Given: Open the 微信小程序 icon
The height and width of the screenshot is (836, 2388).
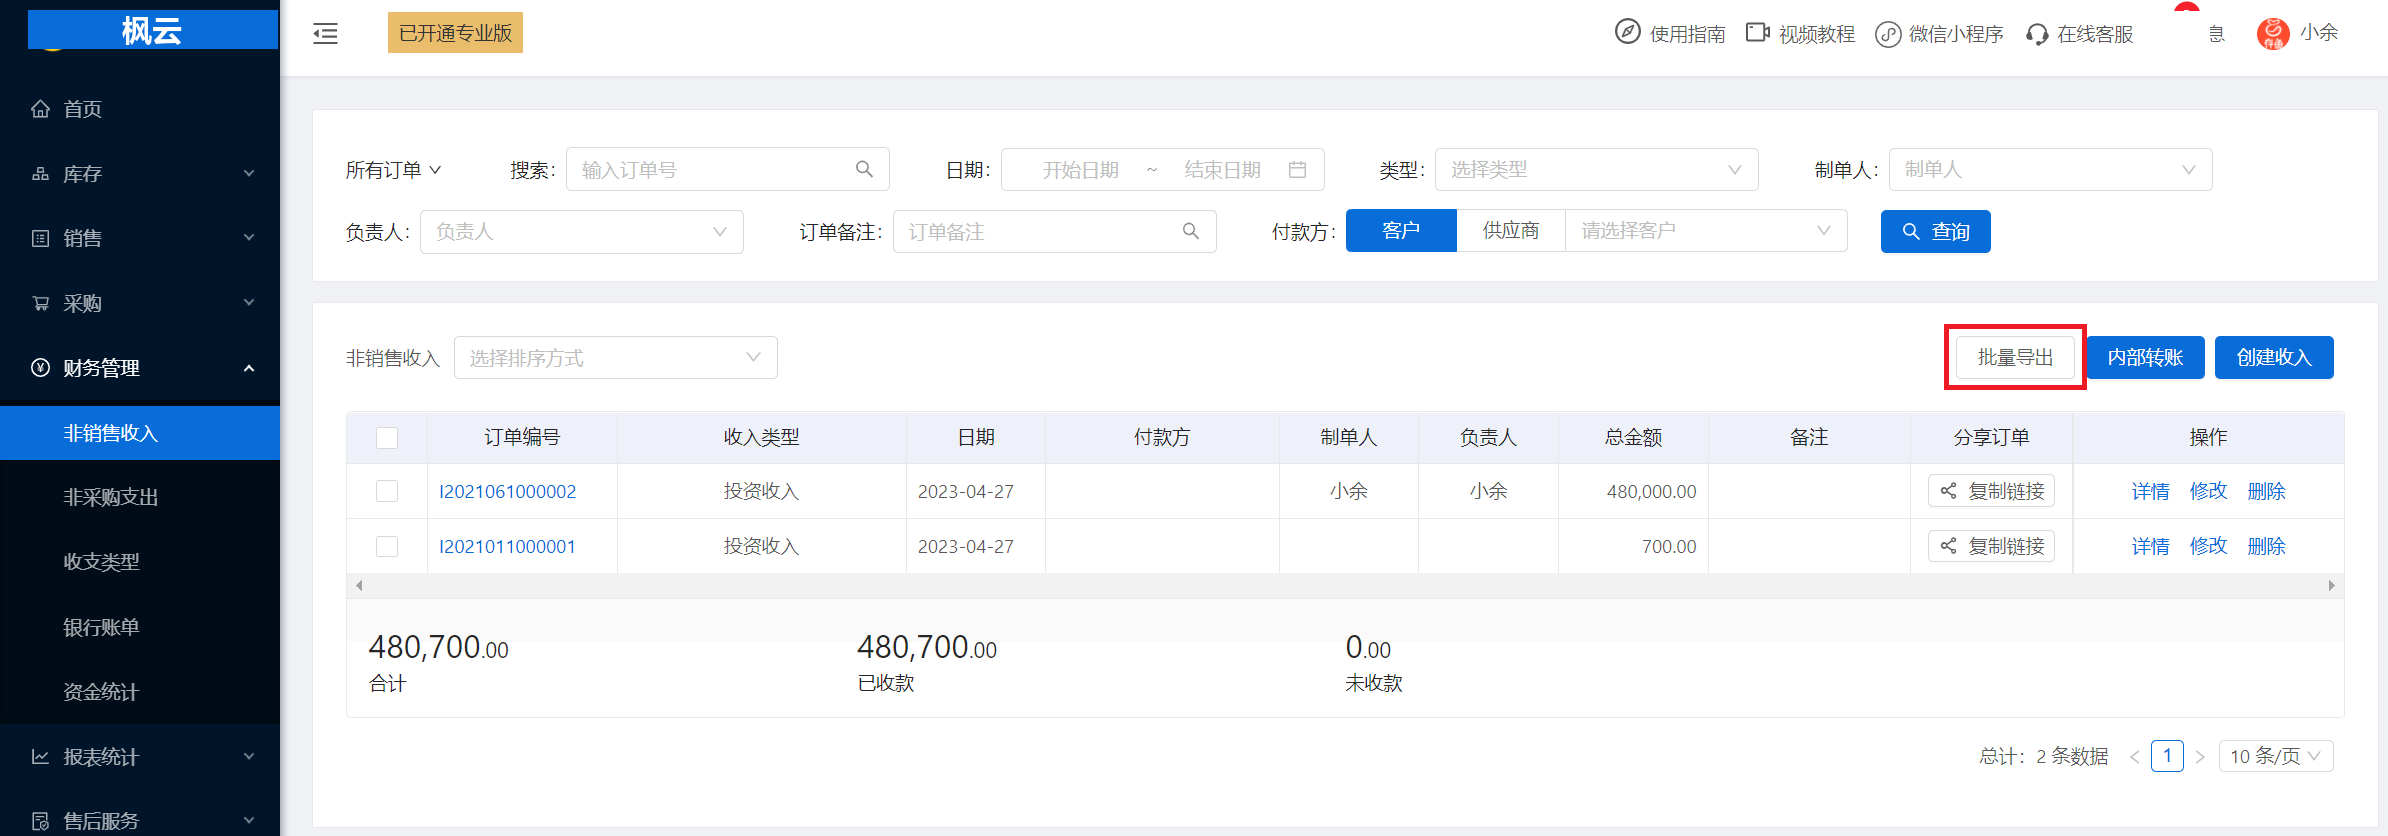Looking at the screenshot, I should pos(1887,34).
